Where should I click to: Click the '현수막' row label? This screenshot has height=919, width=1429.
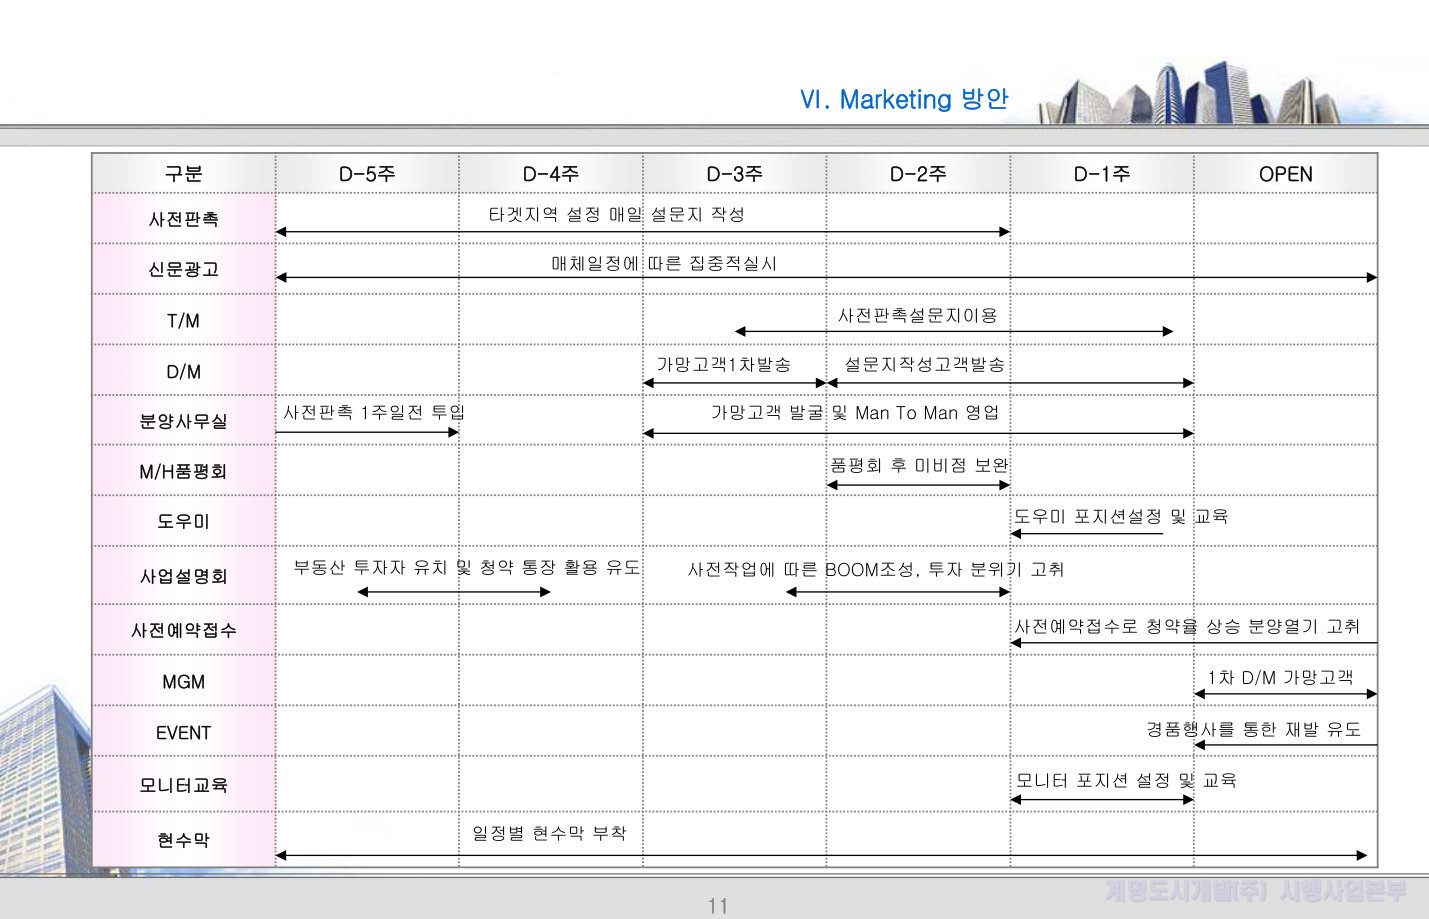click(x=184, y=840)
